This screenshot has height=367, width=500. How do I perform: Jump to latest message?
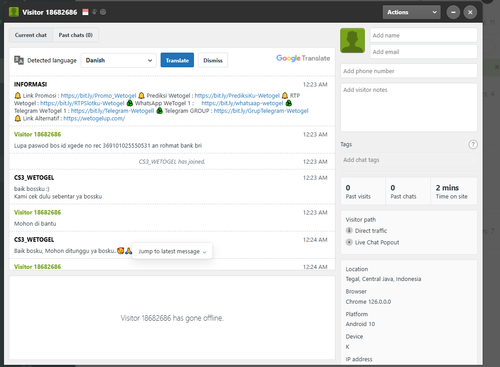172,251
